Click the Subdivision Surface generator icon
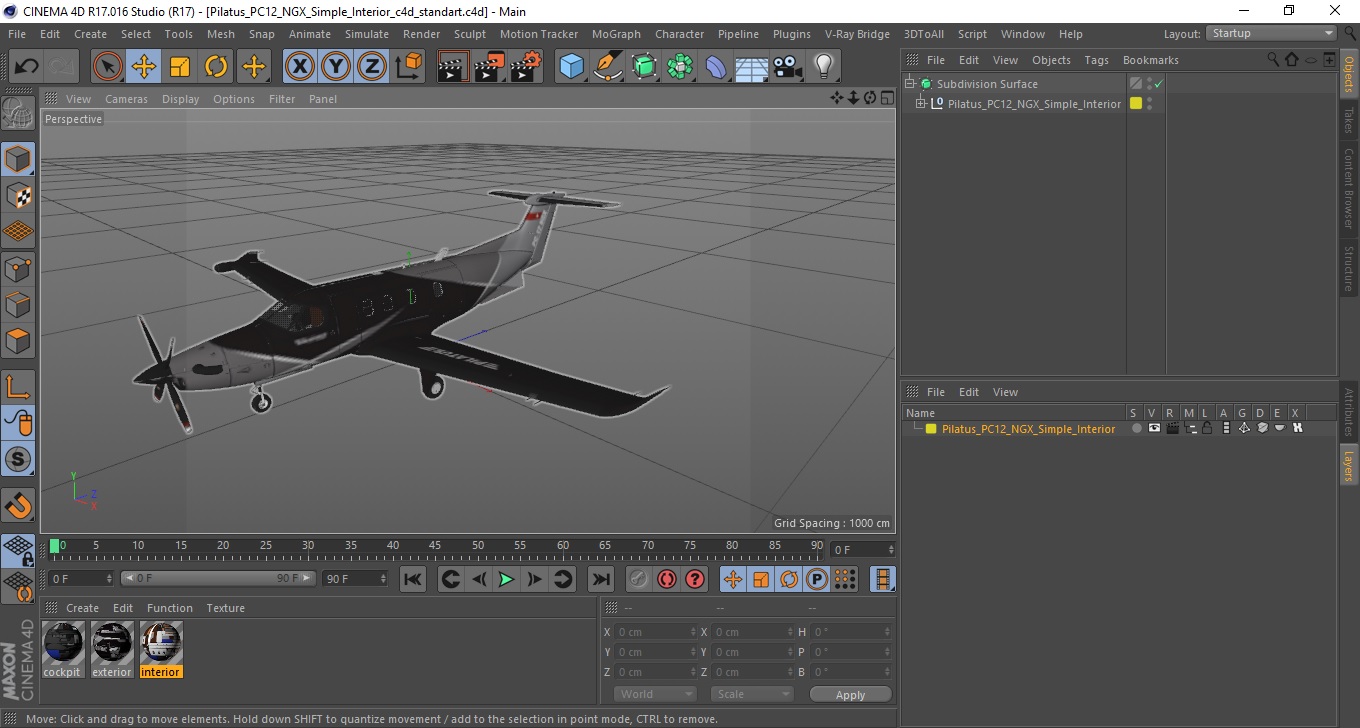Viewport: 1360px width, 728px height. click(x=644, y=67)
